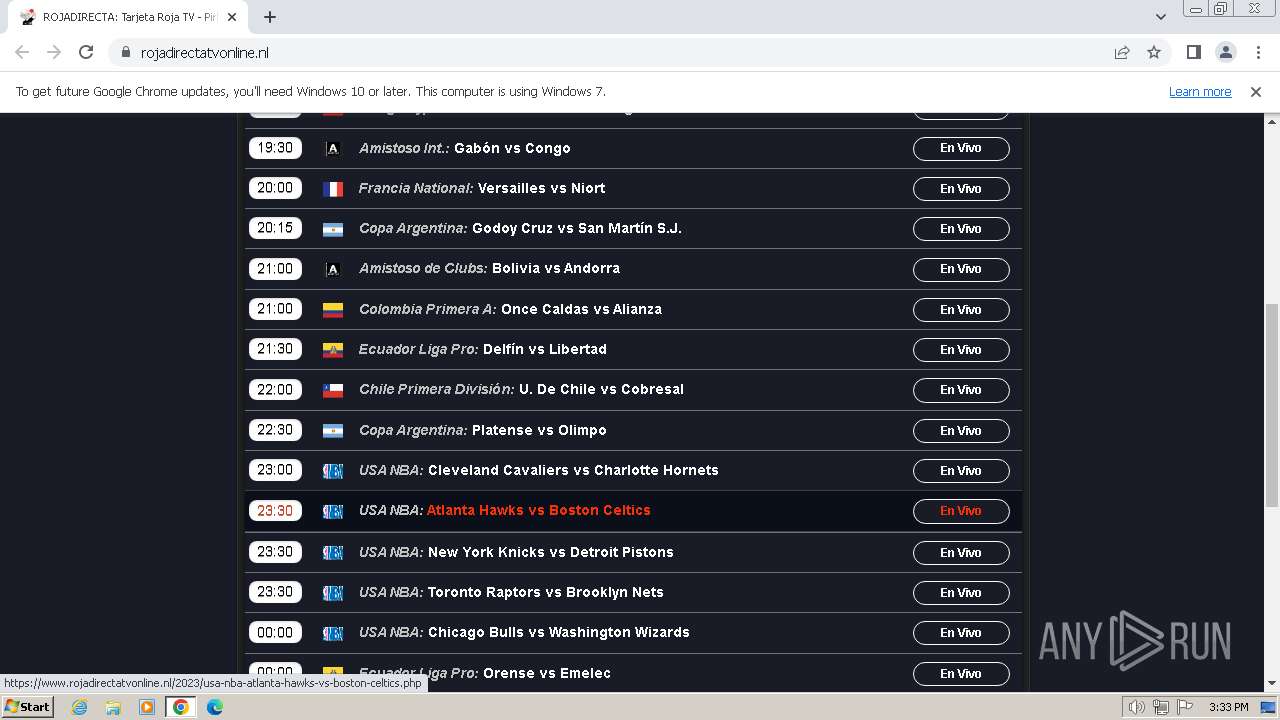Click the 19:30 time badge for Gabón vs Congo
The height and width of the screenshot is (720, 1280).
pyautogui.click(x=275, y=148)
